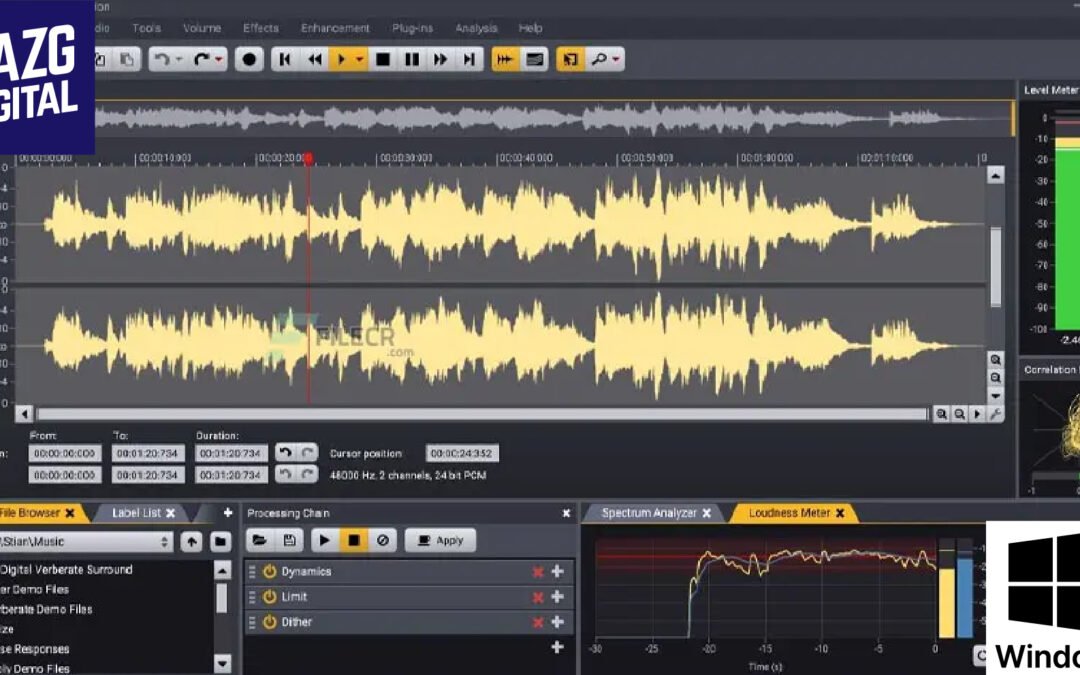Toggle the Dither effect power button
This screenshot has height=675, width=1080.
269,622
